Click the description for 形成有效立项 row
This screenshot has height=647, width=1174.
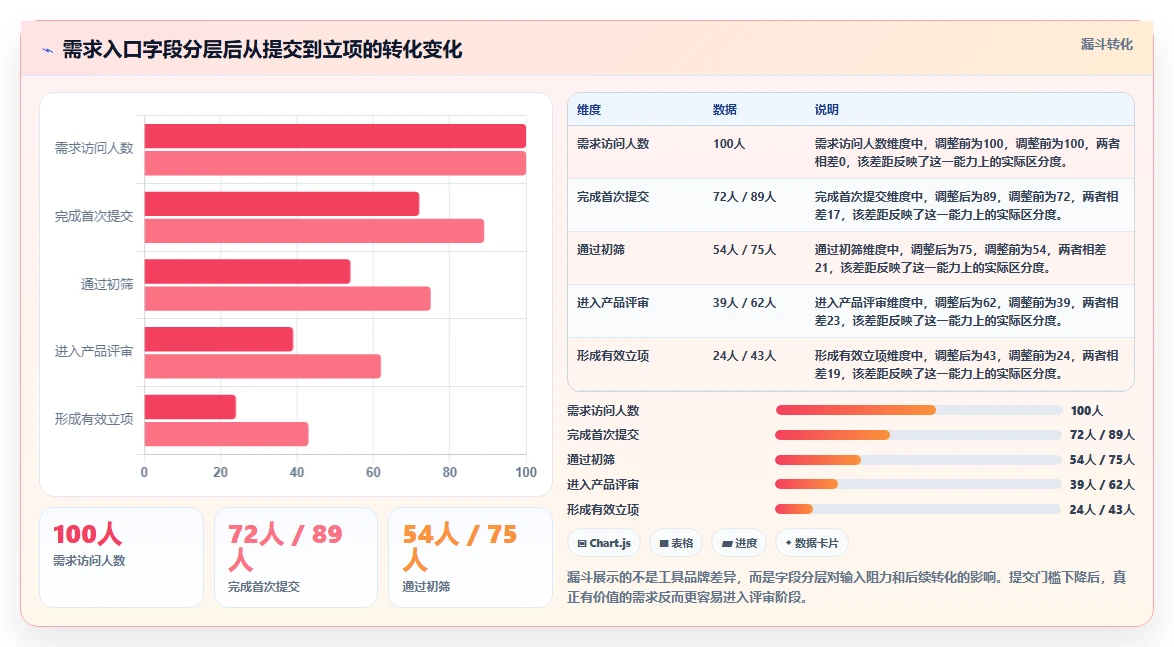967,365
